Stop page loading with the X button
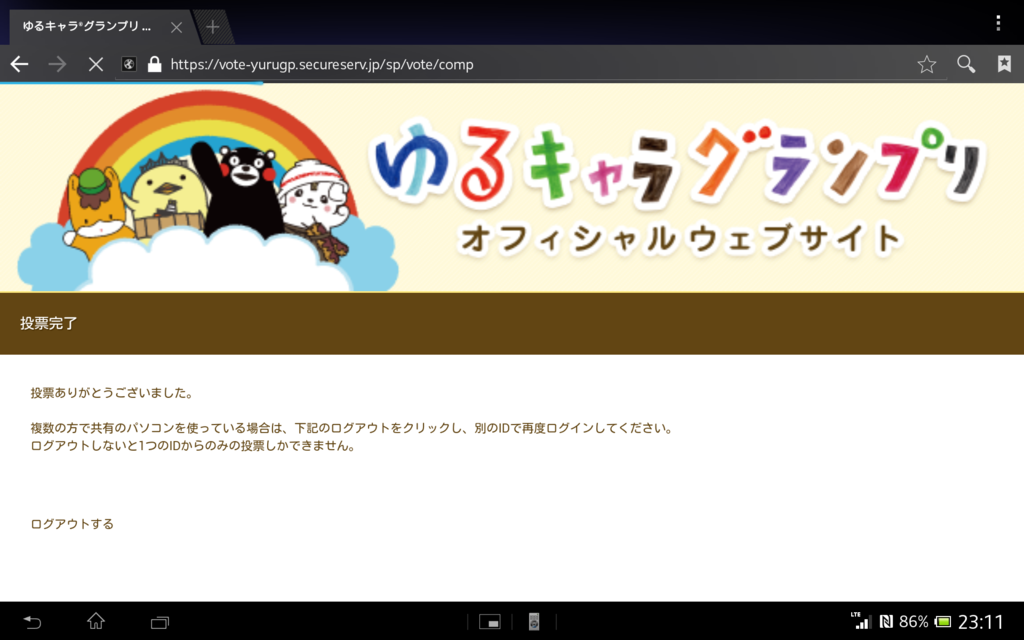 [x=95, y=64]
